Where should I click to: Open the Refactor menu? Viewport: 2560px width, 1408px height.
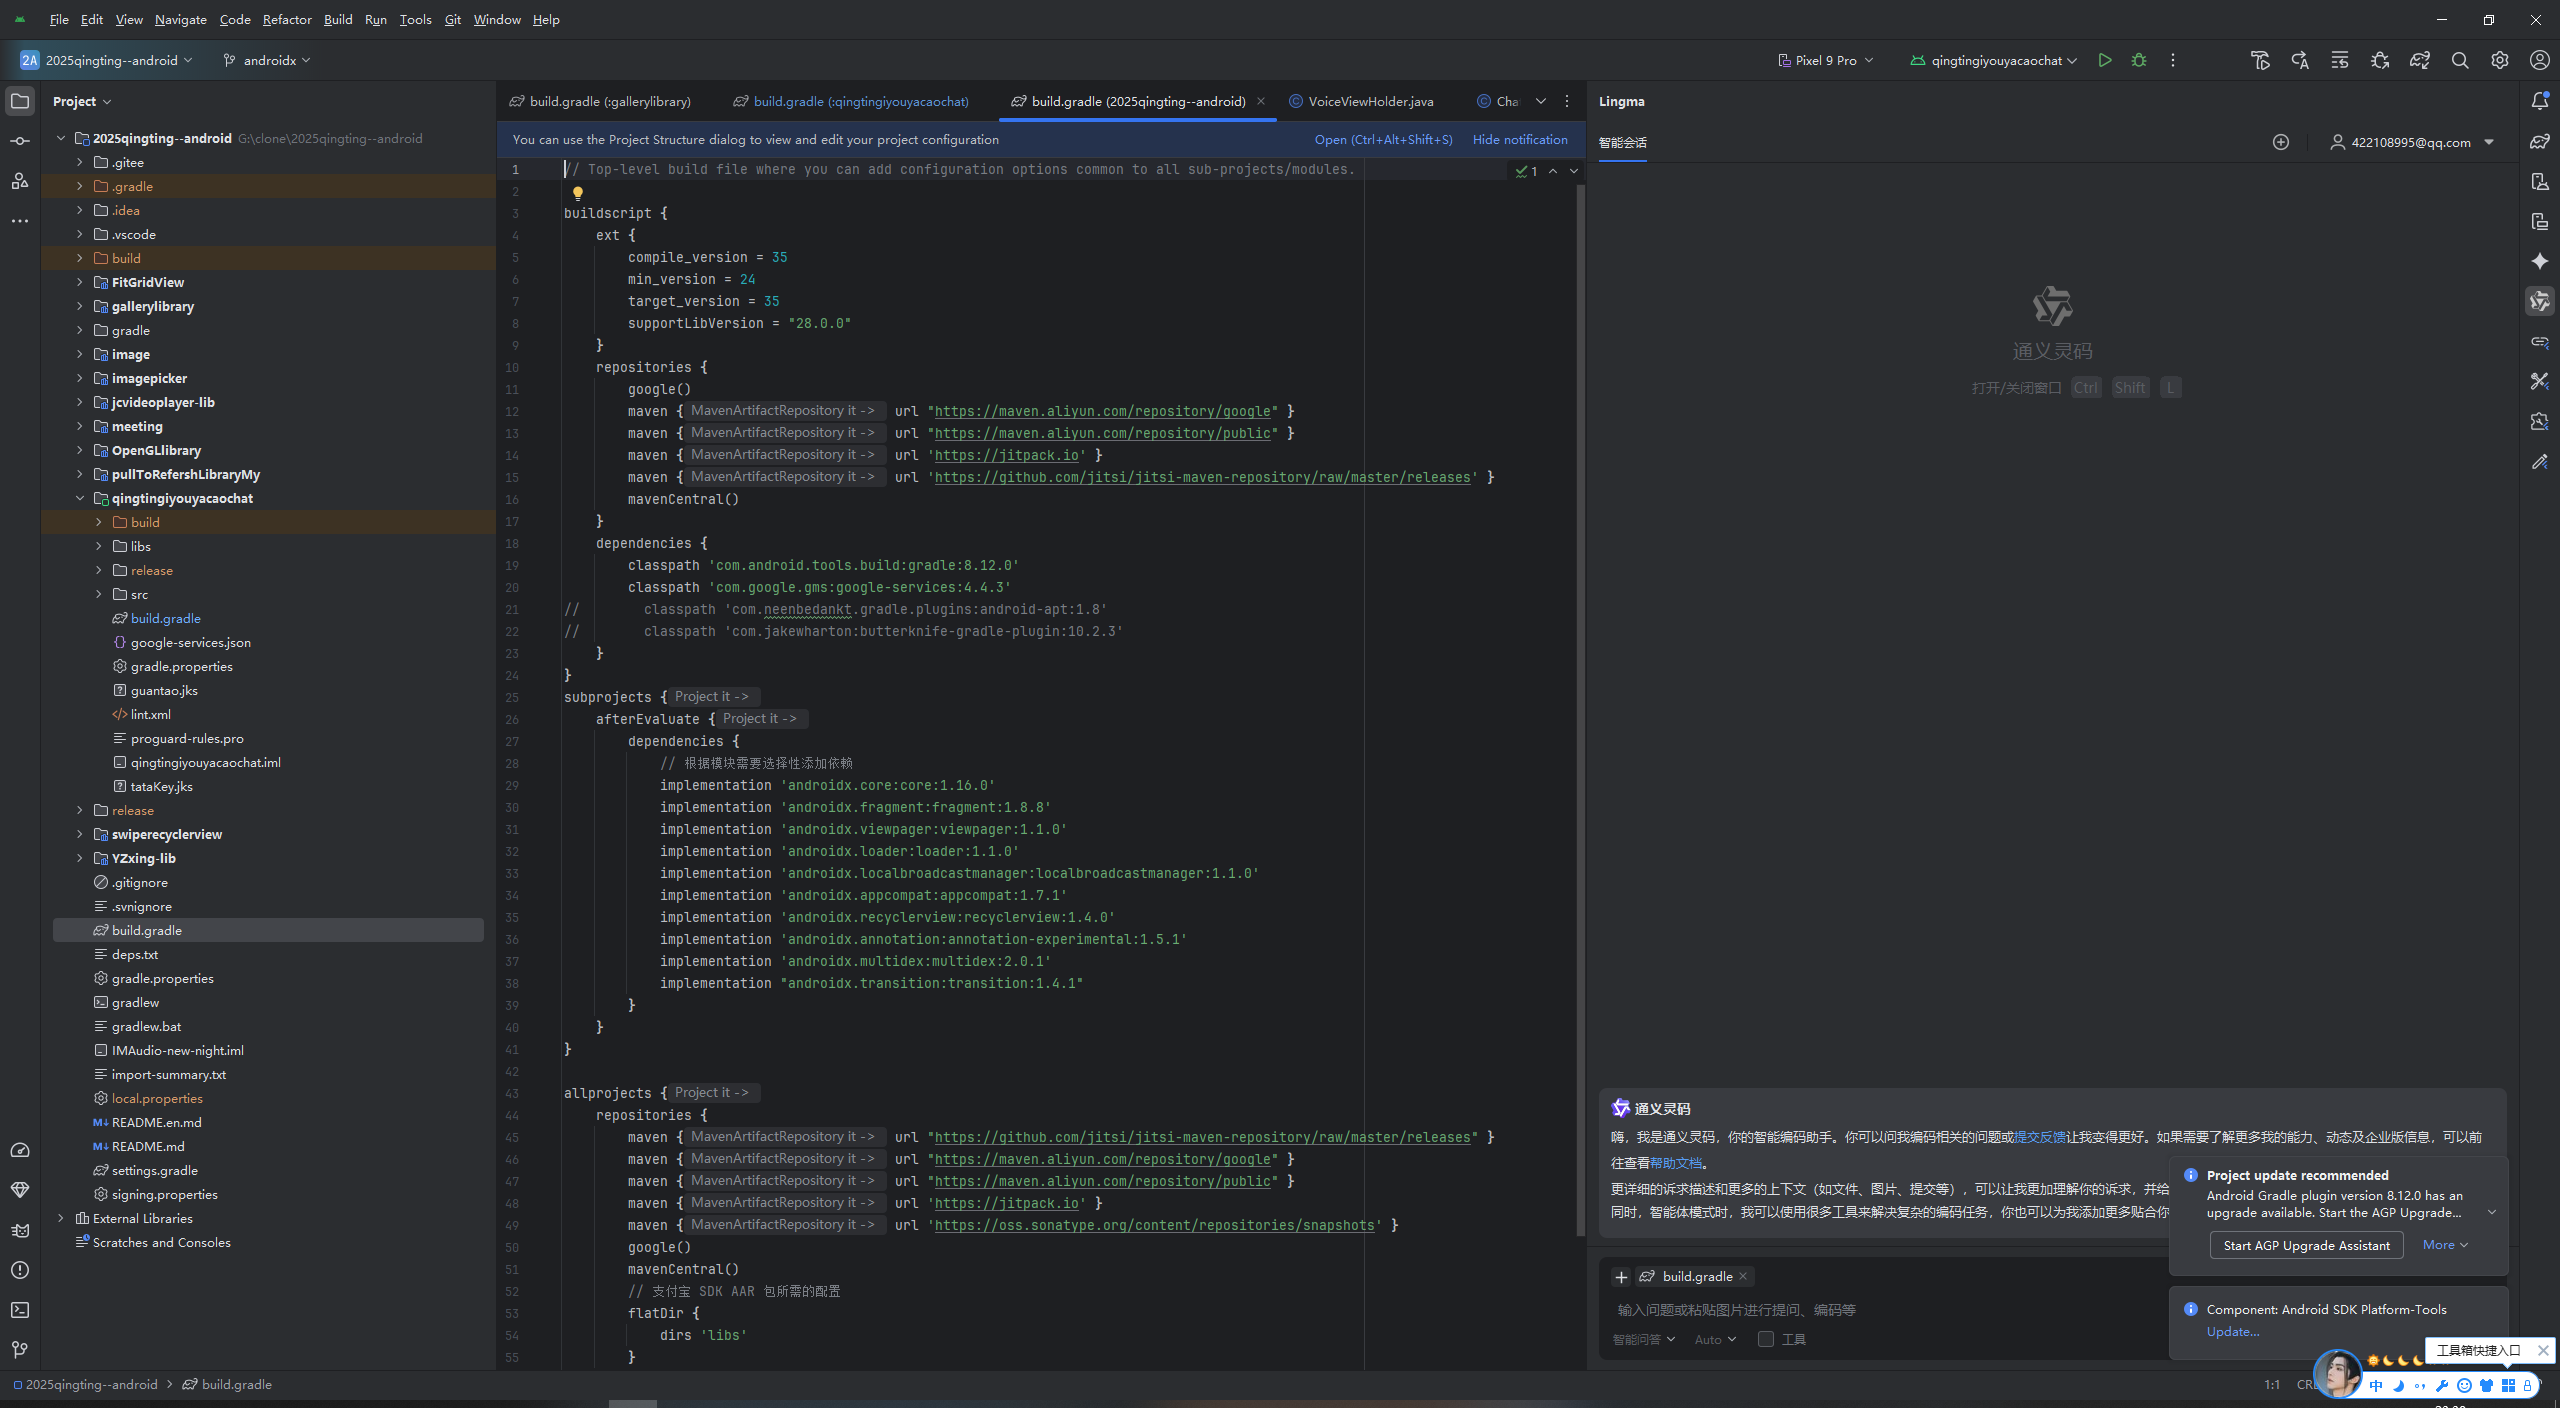point(287,19)
